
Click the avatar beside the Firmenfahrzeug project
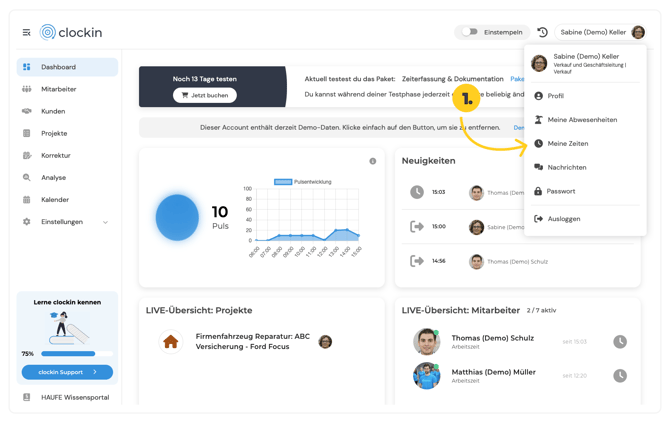[x=325, y=342]
